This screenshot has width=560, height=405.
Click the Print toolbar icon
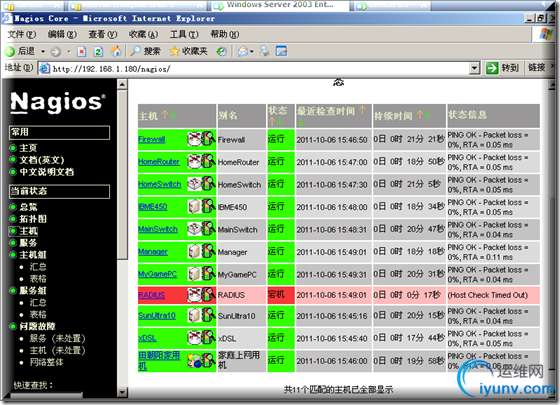click(x=265, y=51)
